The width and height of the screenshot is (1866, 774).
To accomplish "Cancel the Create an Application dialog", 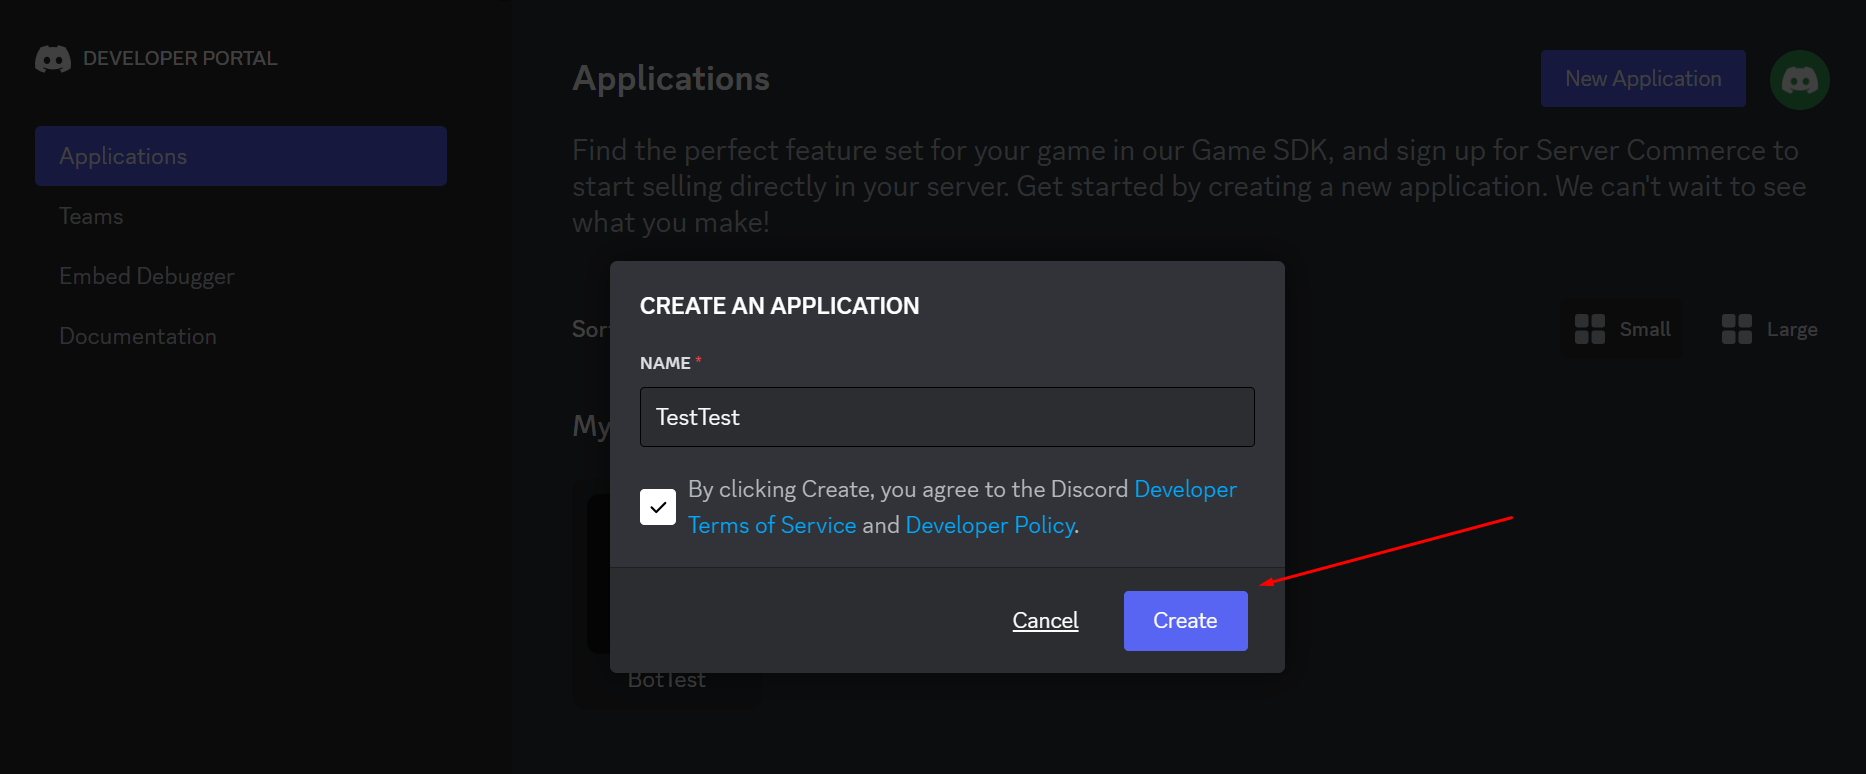I will tap(1045, 621).
